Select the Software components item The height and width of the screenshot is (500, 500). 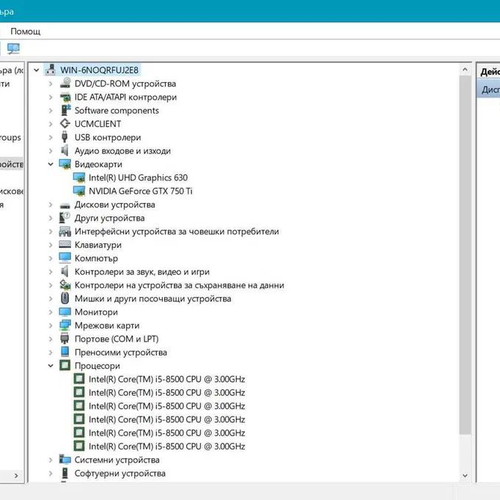(x=117, y=110)
